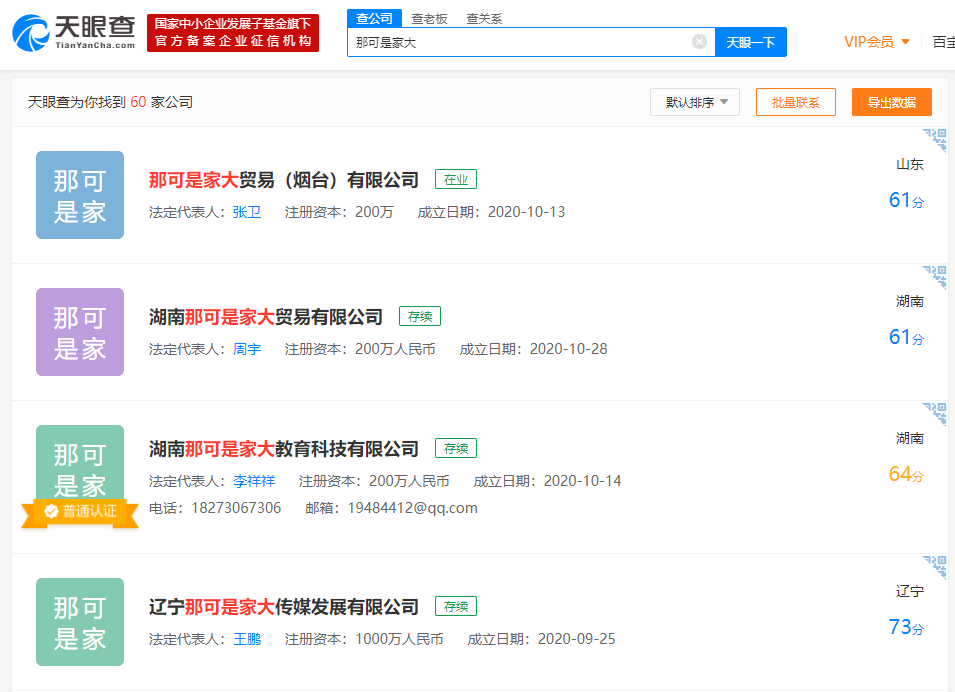Click phone number 18273067306
The height and width of the screenshot is (692, 955).
click(x=236, y=508)
